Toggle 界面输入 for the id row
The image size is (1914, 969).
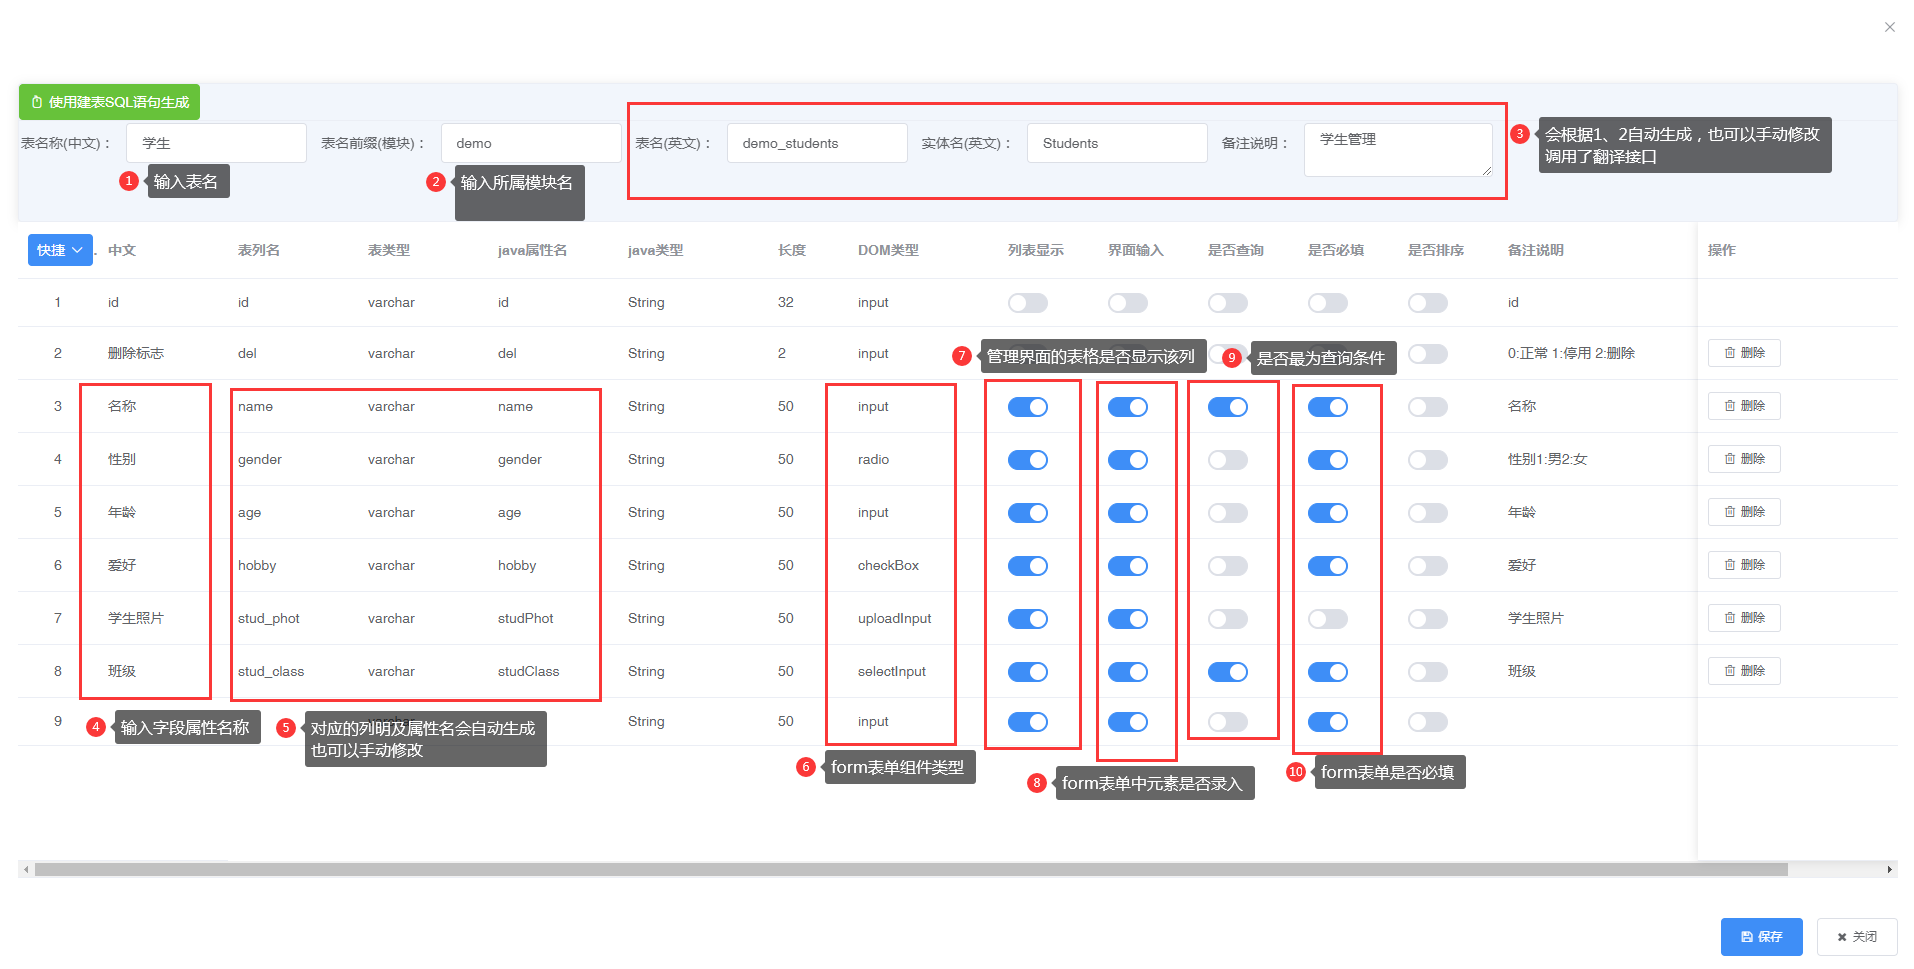click(1128, 303)
